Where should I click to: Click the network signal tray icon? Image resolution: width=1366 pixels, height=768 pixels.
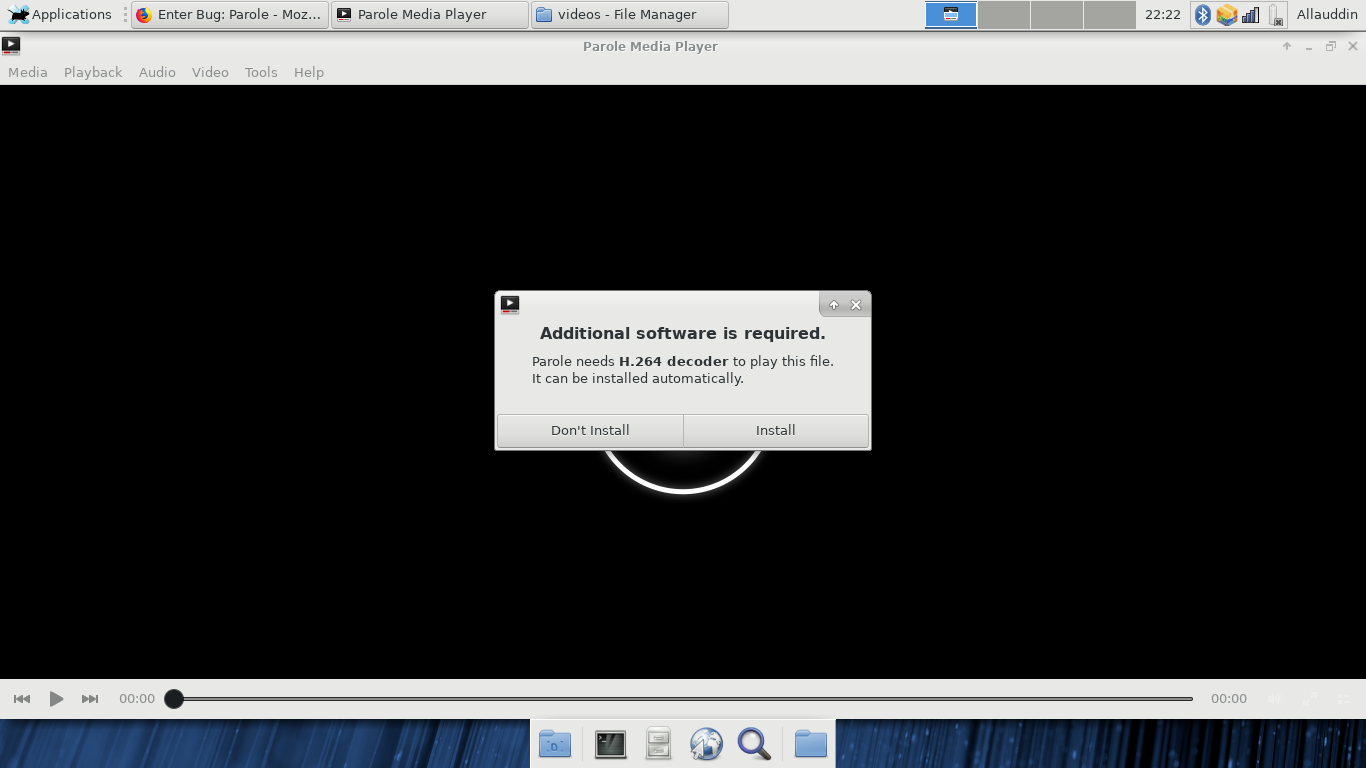(x=1250, y=15)
